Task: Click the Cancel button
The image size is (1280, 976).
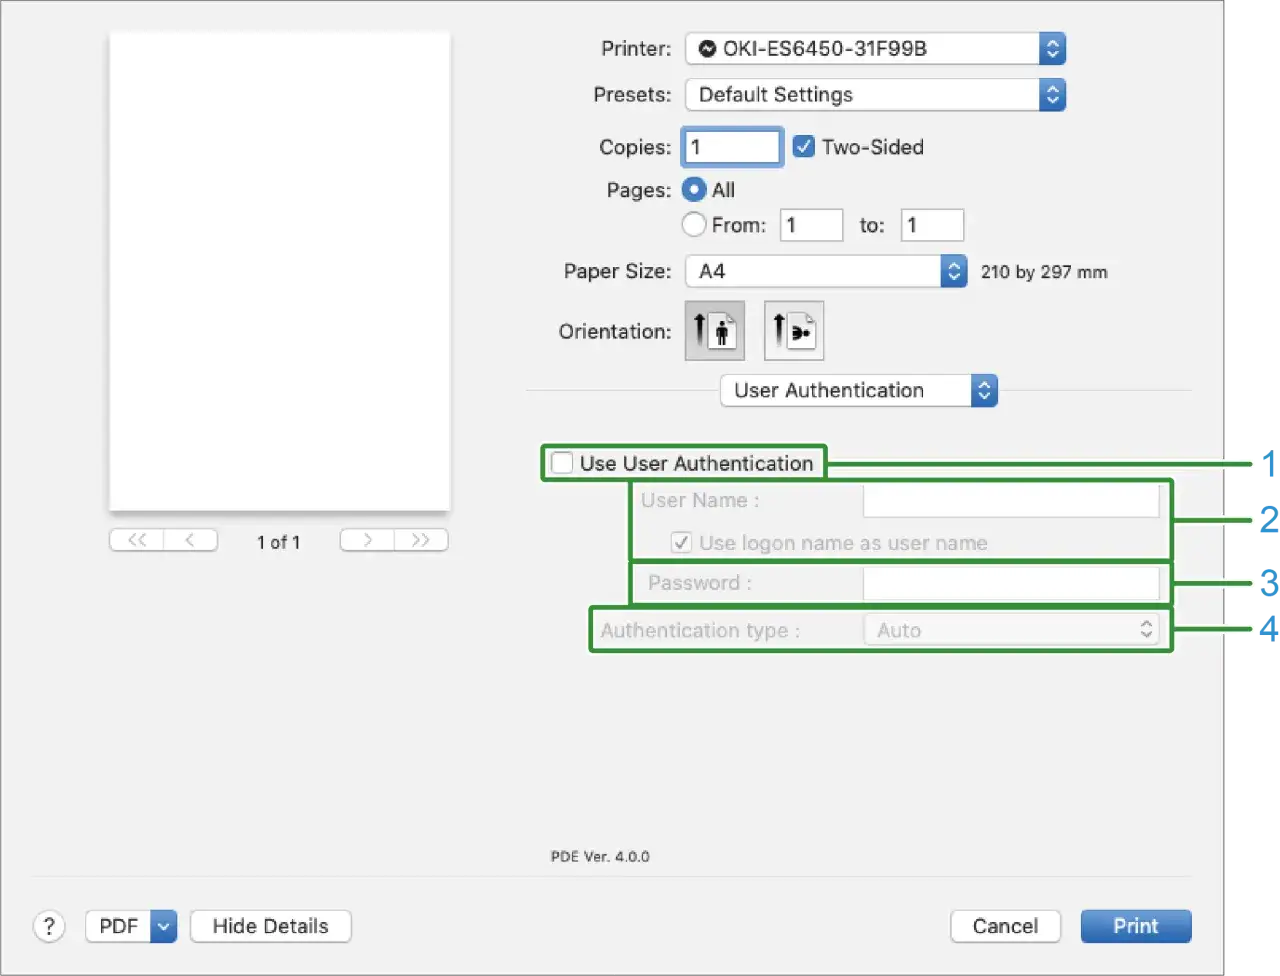Action: click(x=1005, y=926)
